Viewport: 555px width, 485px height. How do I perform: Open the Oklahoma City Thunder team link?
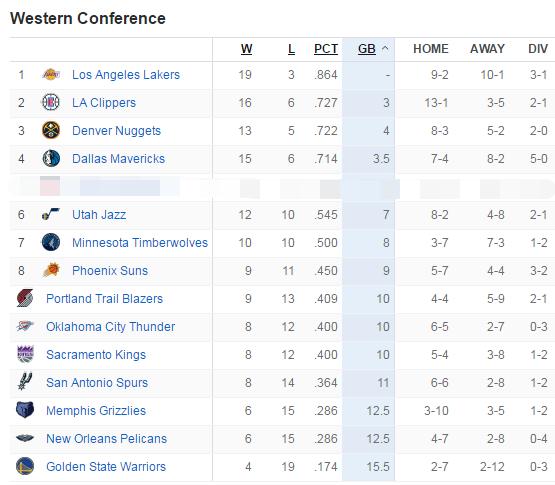click(x=110, y=326)
